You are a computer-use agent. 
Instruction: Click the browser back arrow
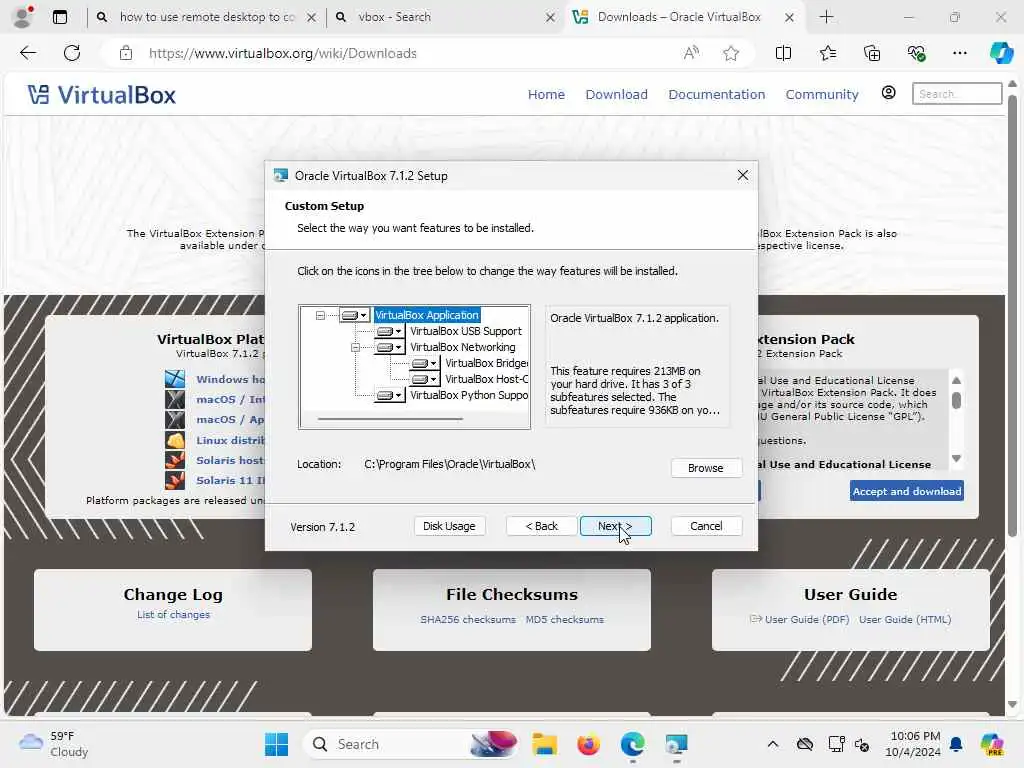tap(28, 54)
